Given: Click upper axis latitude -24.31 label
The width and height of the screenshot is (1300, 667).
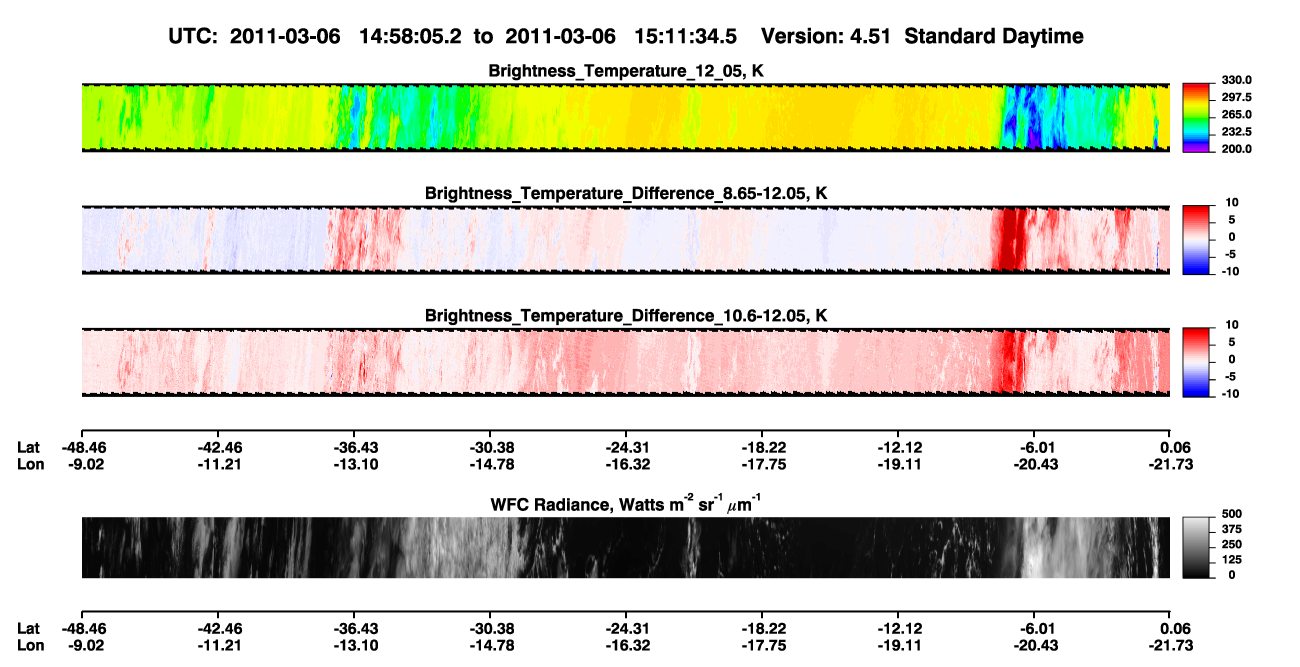Looking at the screenshot, I should tap(626, 447).
